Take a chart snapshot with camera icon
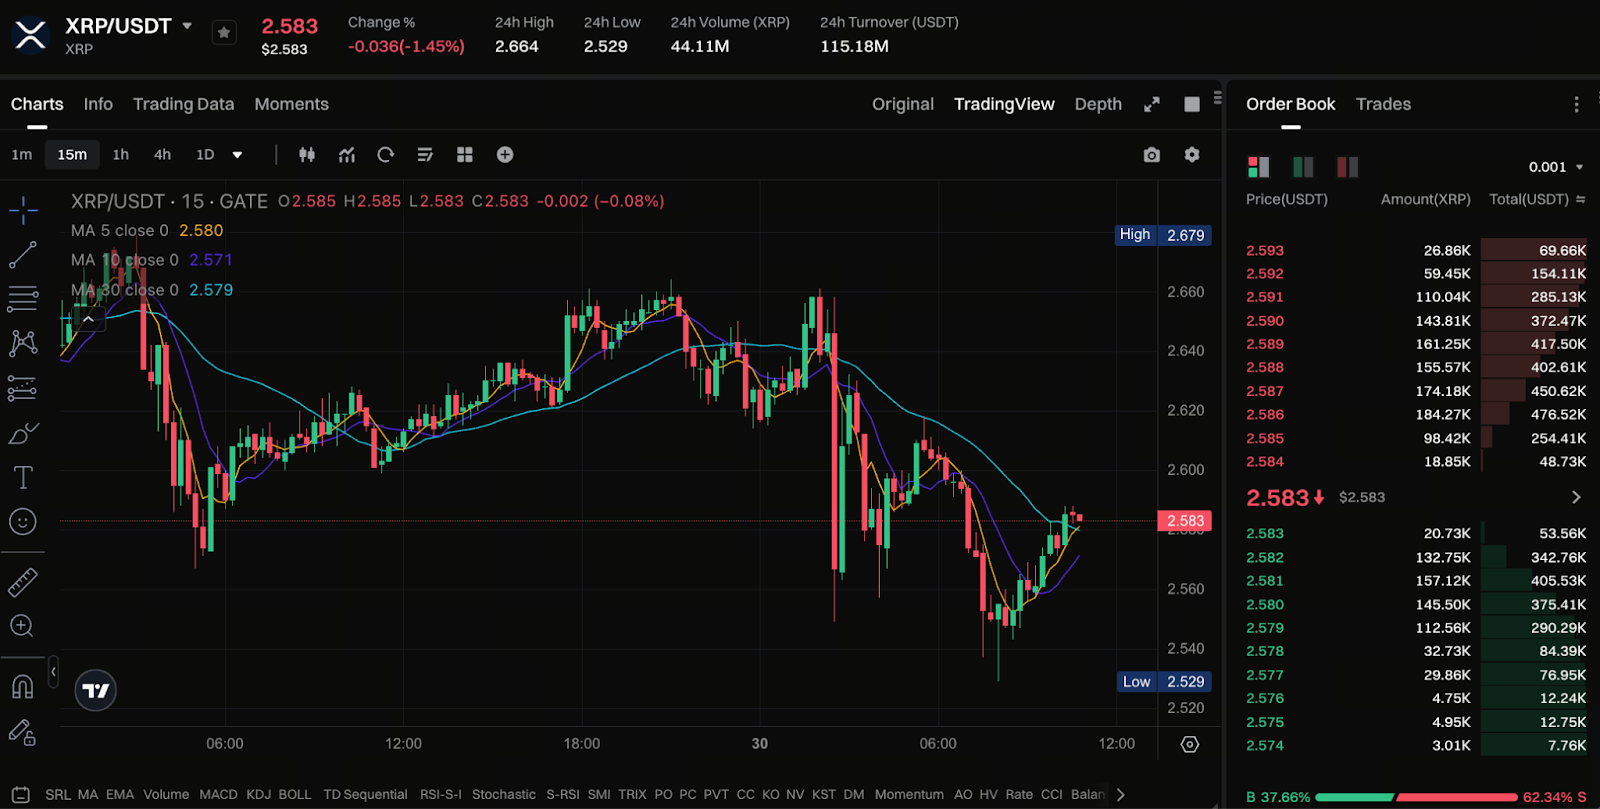This screenshot has height=809, width=1600. 1152,155
